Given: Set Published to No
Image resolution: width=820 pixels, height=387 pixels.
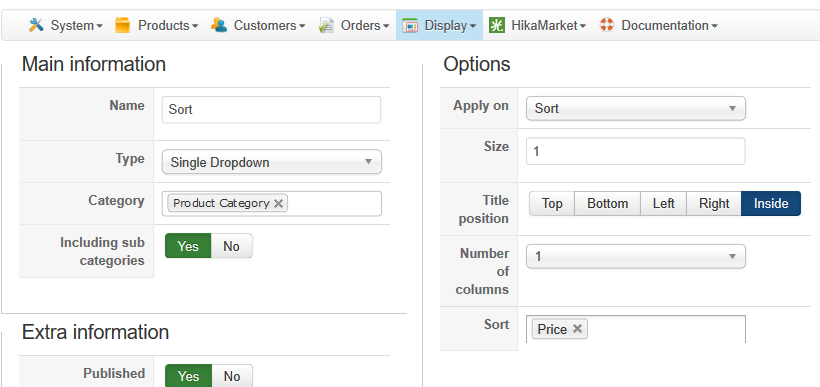Looking at the screenshot, I should coord(232,376).
